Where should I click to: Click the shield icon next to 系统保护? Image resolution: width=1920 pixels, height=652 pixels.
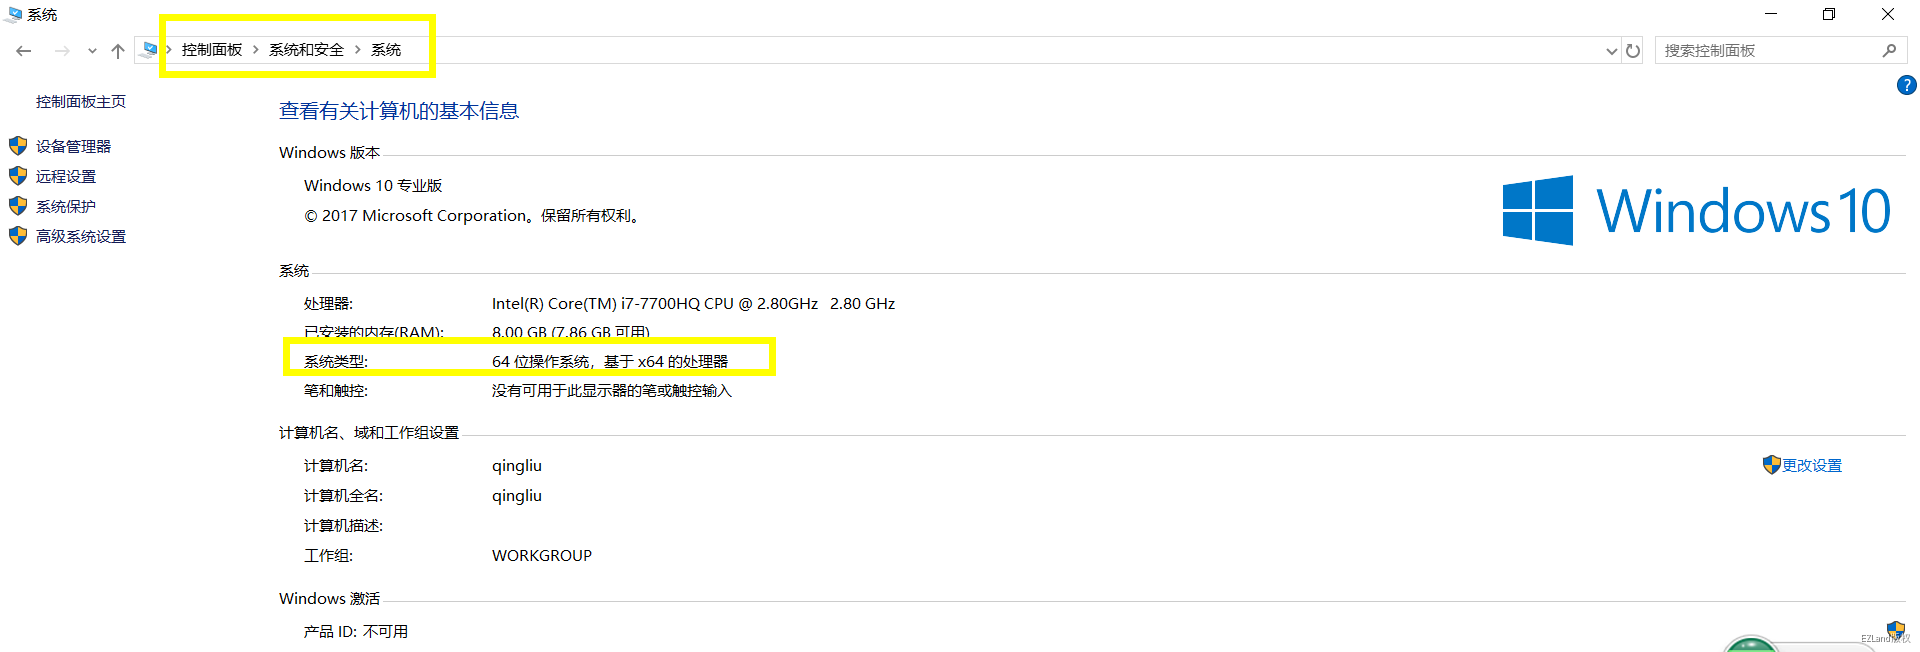tap(18, 206)
